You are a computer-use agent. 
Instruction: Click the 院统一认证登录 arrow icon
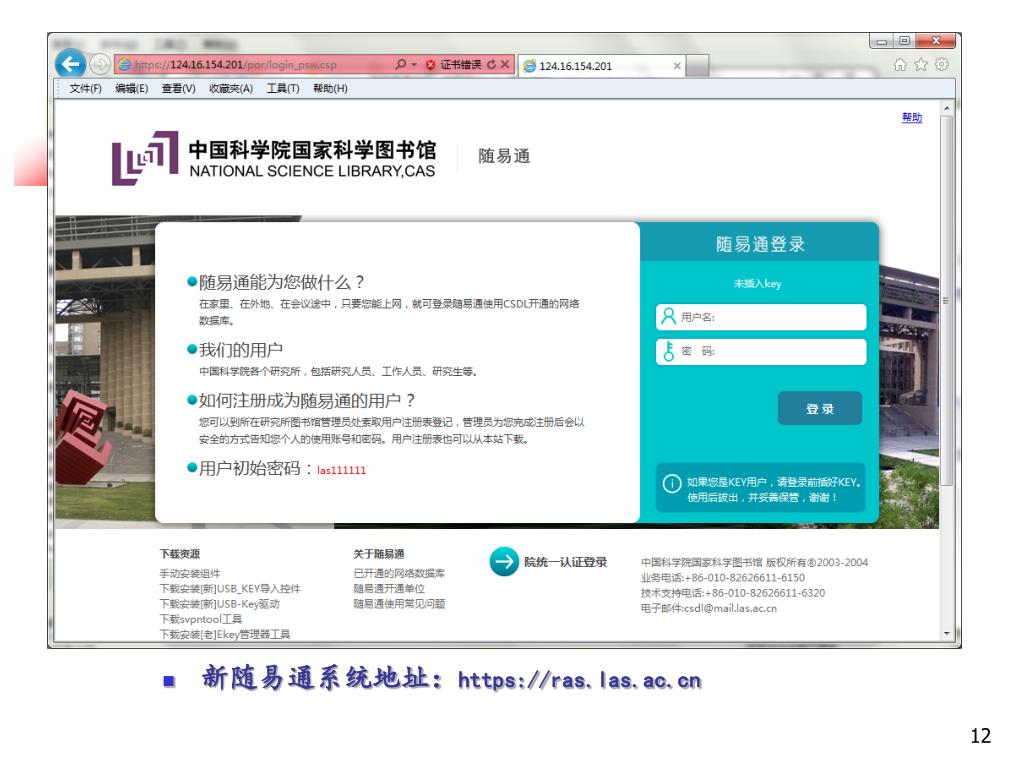[504, 562]
